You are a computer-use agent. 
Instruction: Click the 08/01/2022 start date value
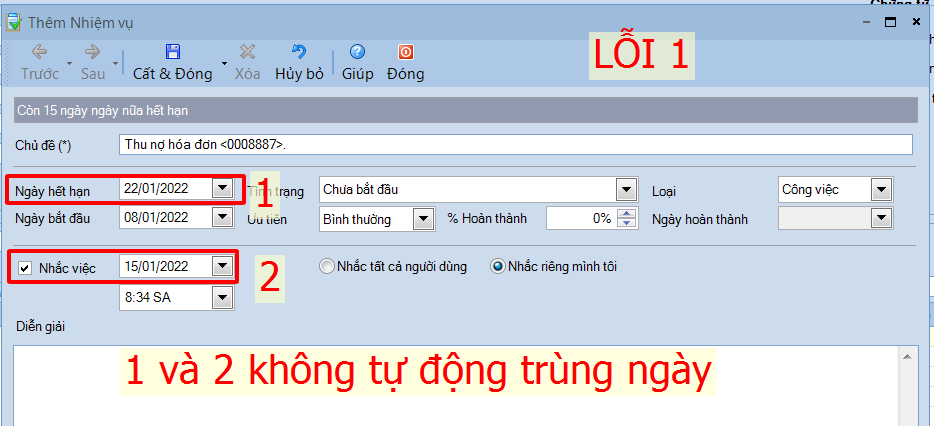pyautogui.click(x=156, y=217)
